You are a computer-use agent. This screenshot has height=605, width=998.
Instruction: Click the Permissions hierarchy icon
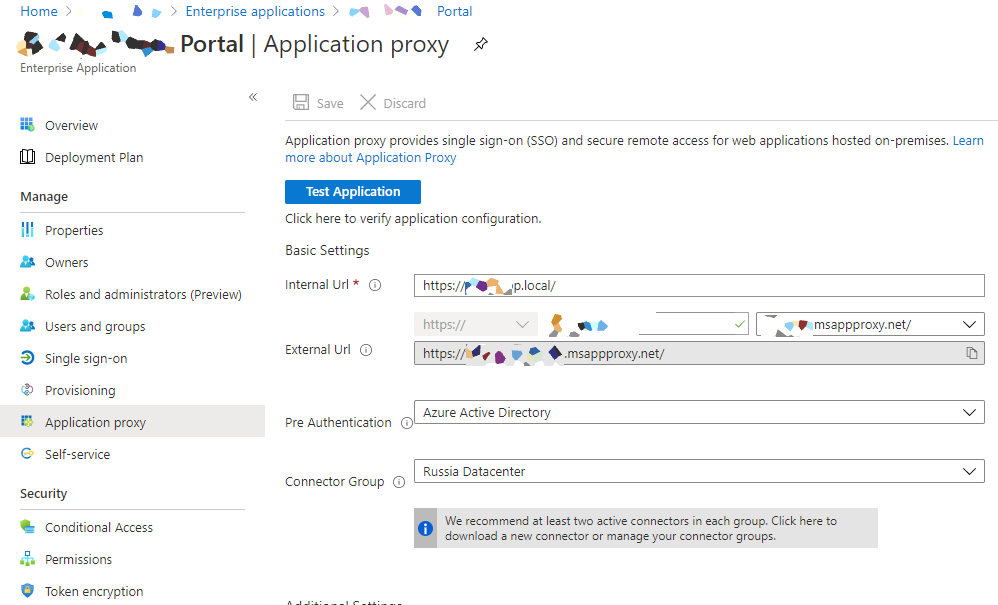27,559
